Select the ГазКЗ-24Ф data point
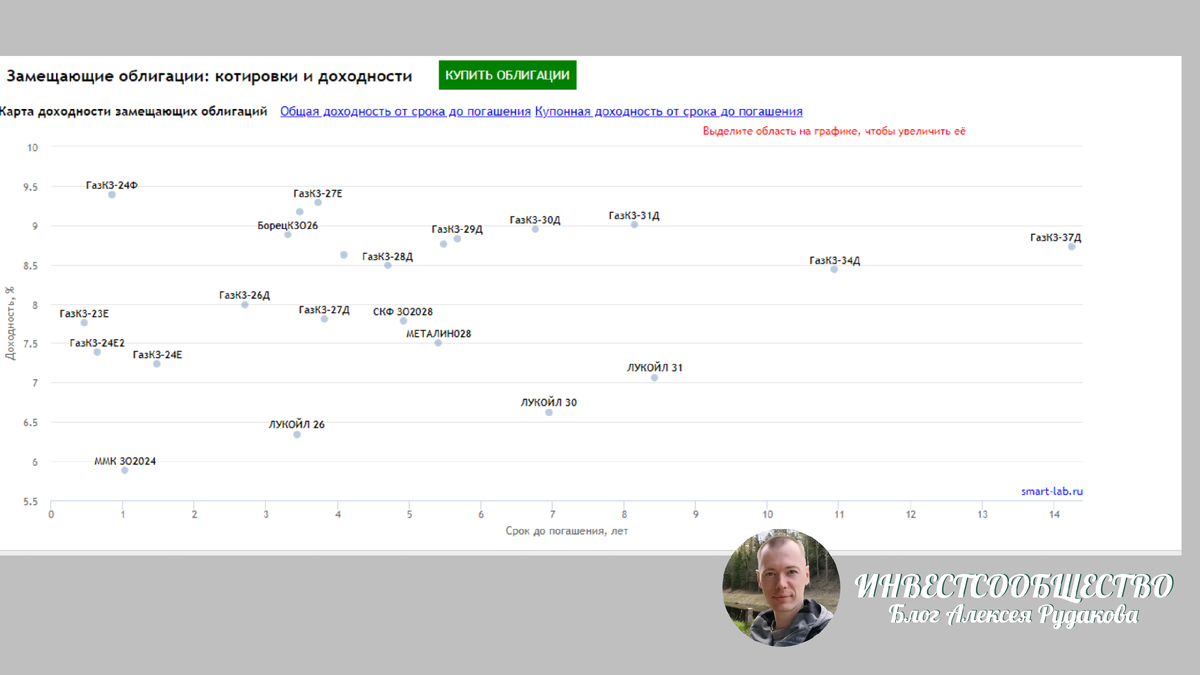 pos(112,195)
